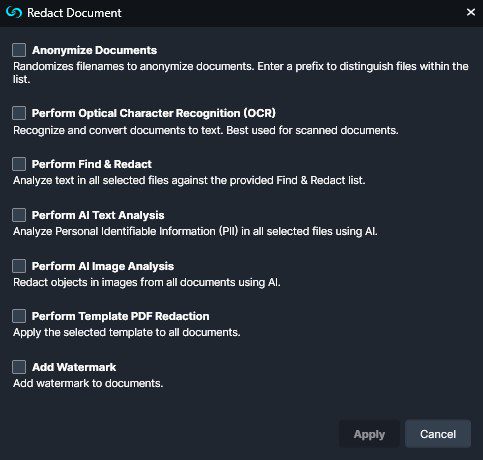Screen dimensions: 483x460
Task: Tick the Optical Character Recognition (OCR) checkbox
Action: point(19,113)
